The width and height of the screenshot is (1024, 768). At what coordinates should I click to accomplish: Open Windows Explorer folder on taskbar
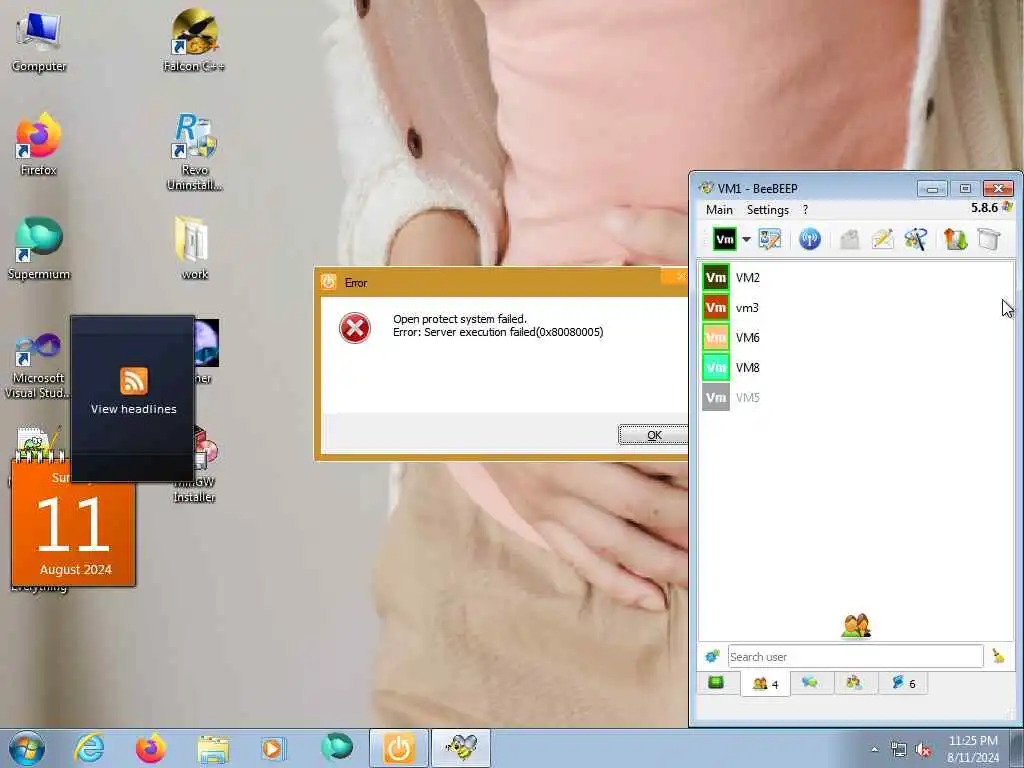coord(213,749)
